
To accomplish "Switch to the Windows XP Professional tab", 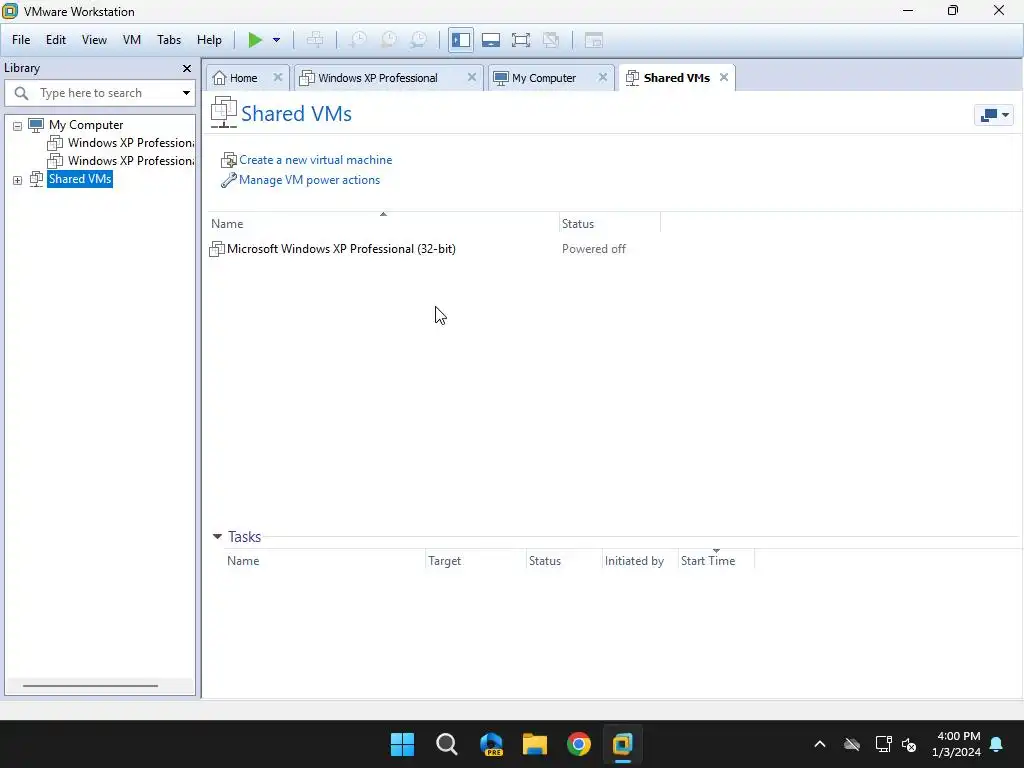I will tap(377, 78).
